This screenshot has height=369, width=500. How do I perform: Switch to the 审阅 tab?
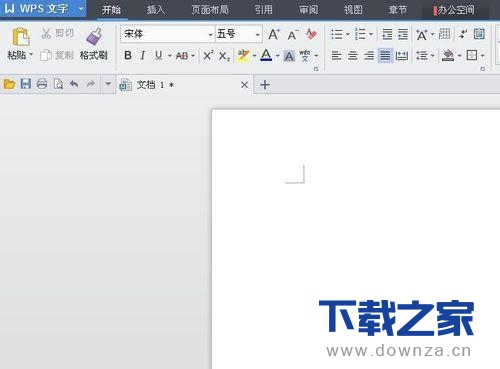click(x=308, y=10)
